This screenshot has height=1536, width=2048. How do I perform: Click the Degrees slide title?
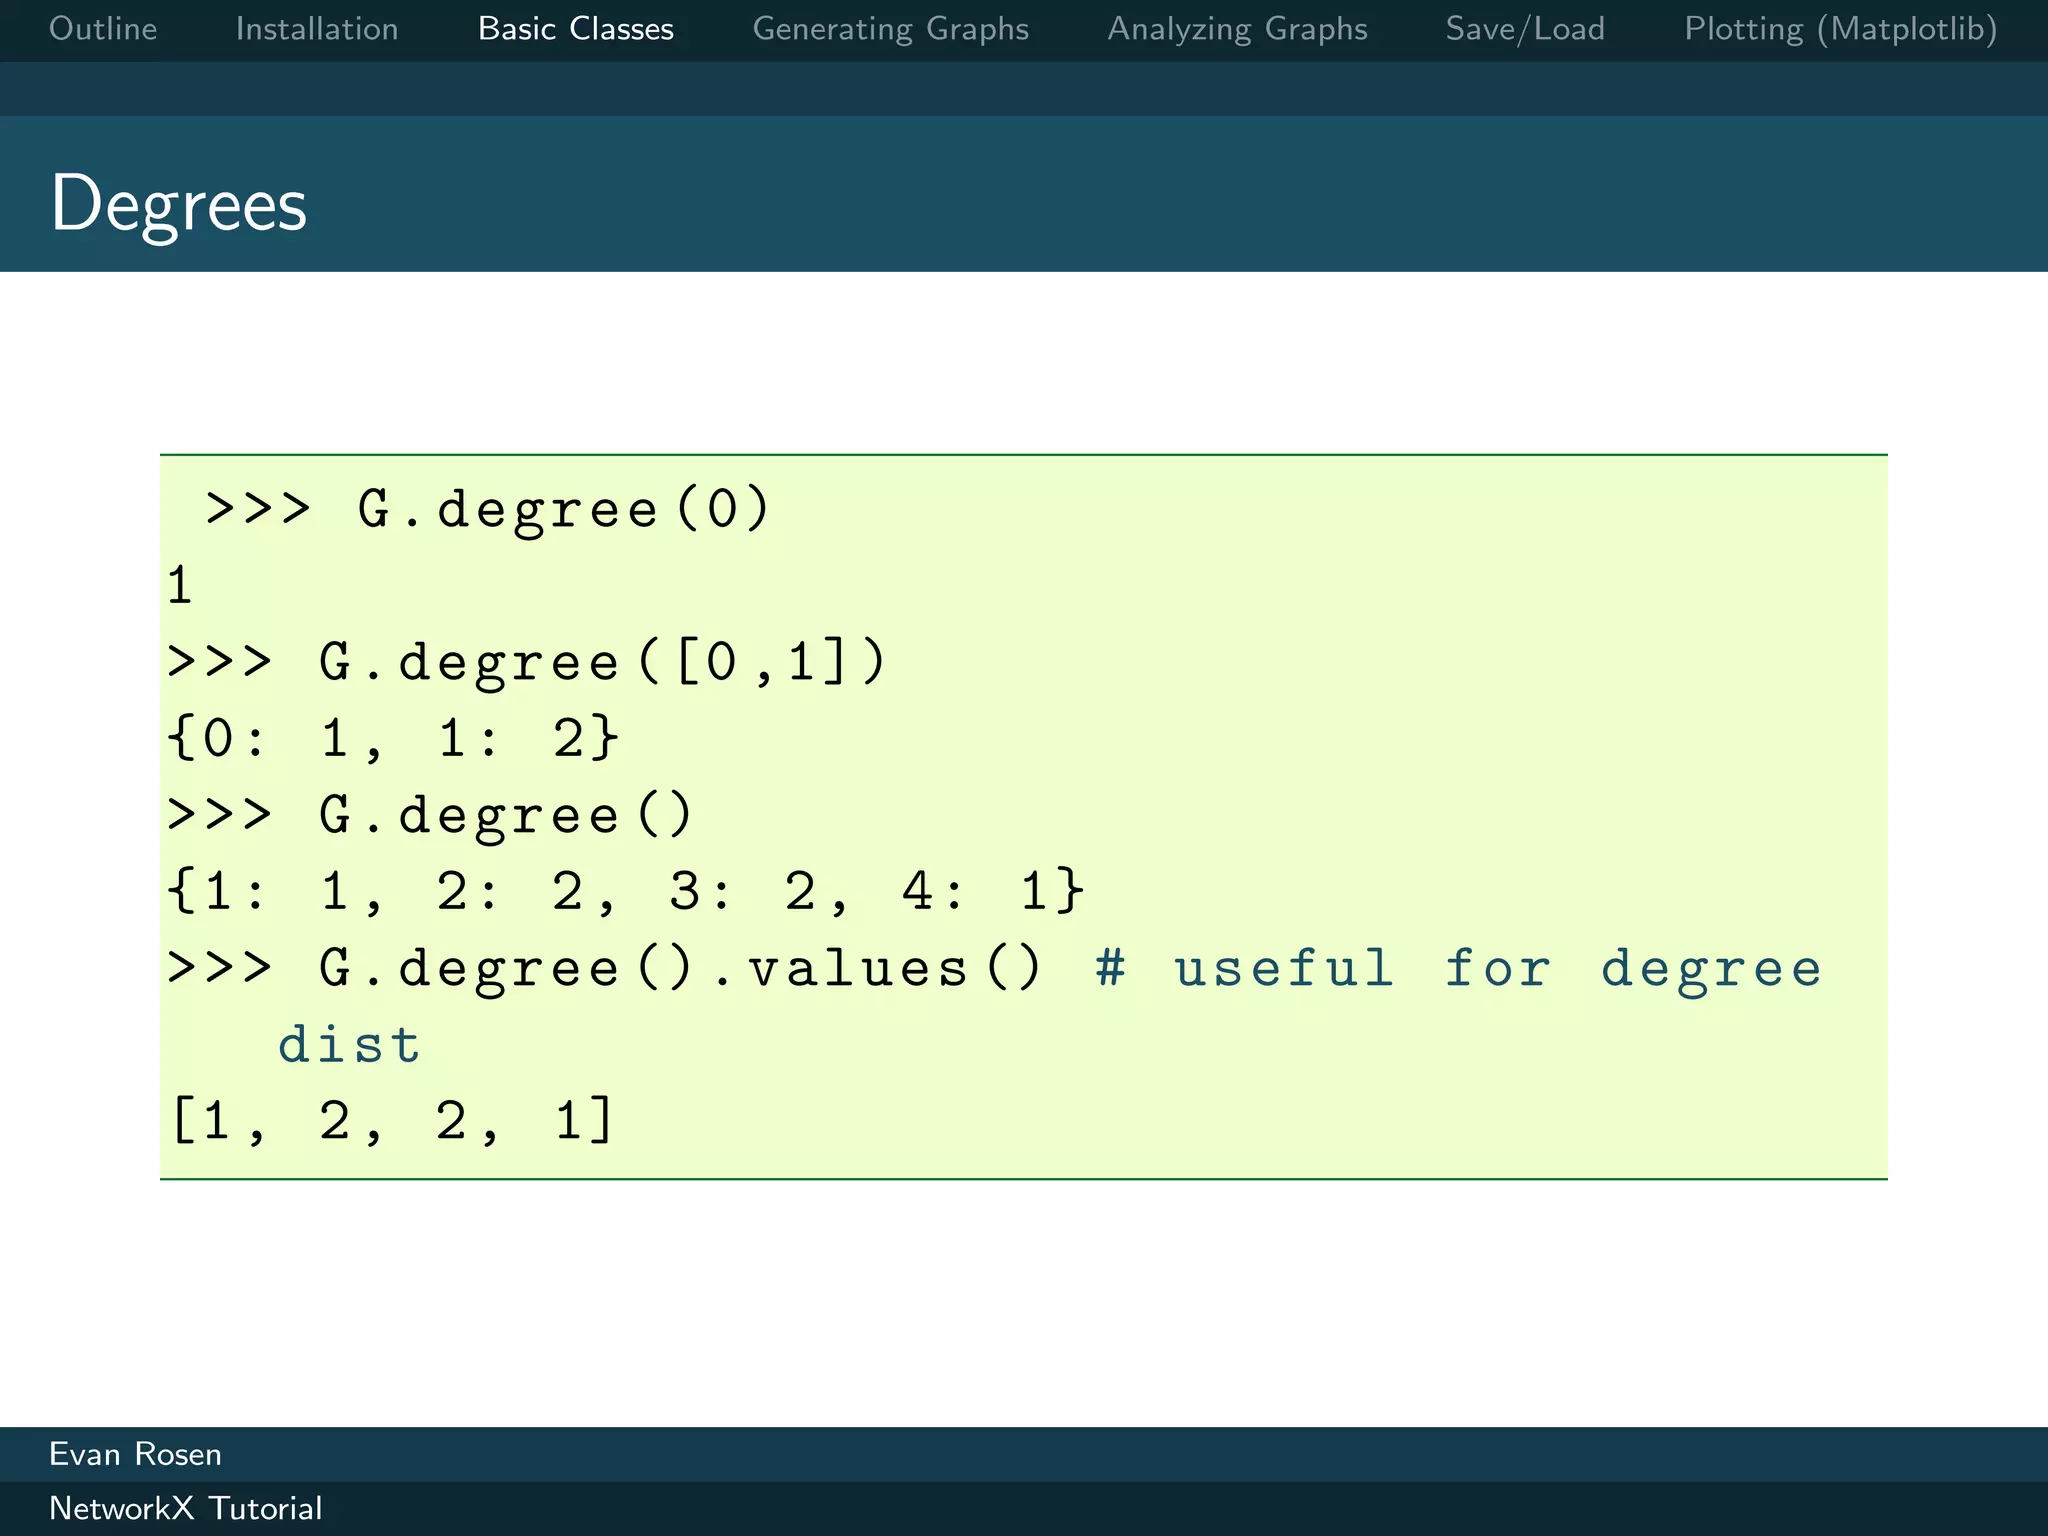pos(179,205)
